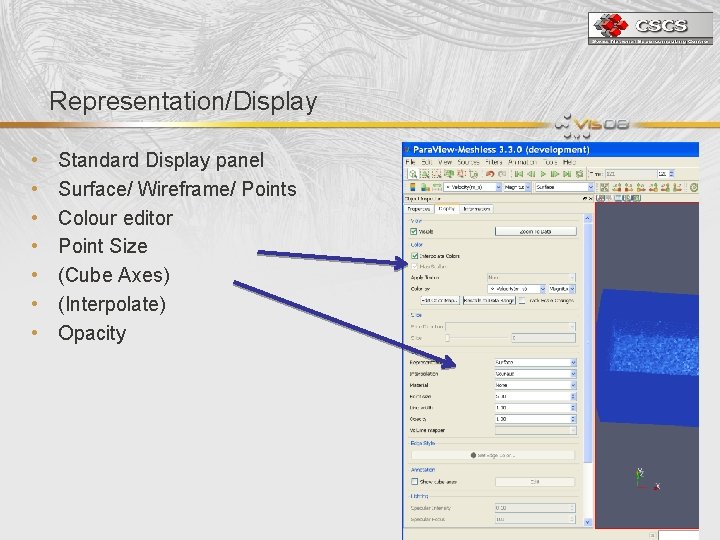Toggle the Visible checkbox
Image resolution: width=720 pixels, height=540 pixels.
[414, 231]
